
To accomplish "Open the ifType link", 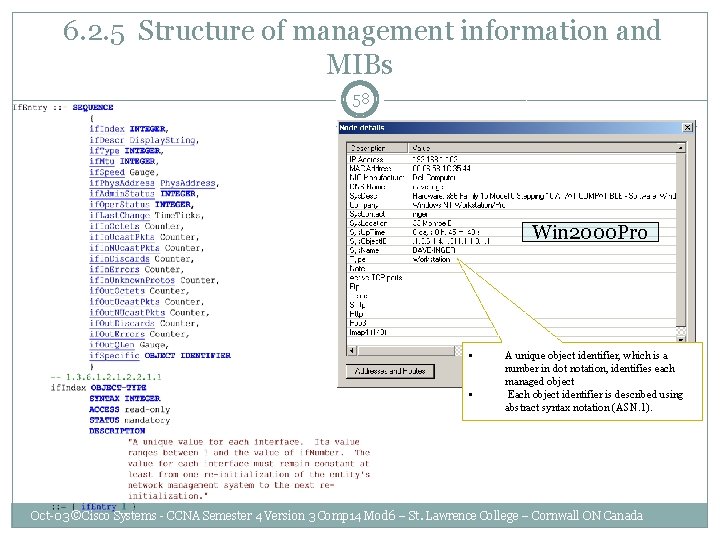I will pyautogui.click(x=104, y=151).
